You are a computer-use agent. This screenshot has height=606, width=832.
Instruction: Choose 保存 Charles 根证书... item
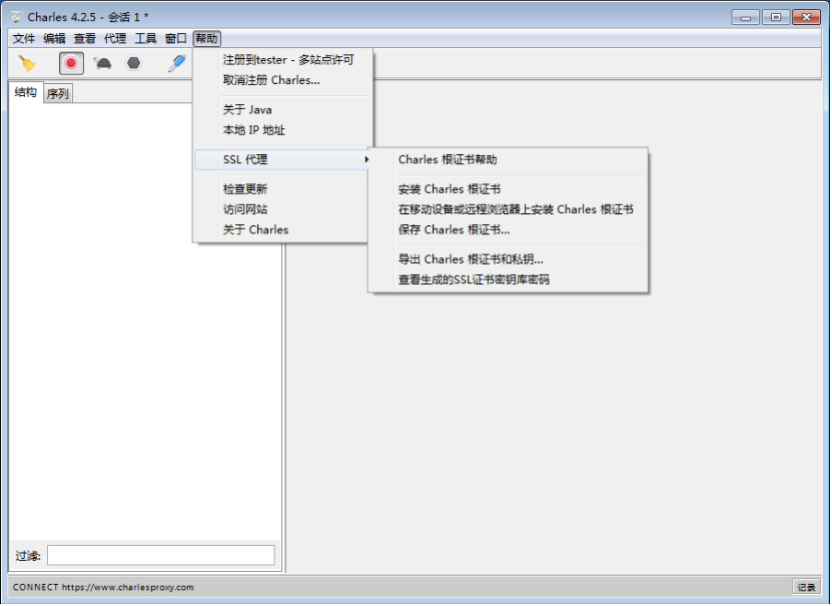coord(508,230)
